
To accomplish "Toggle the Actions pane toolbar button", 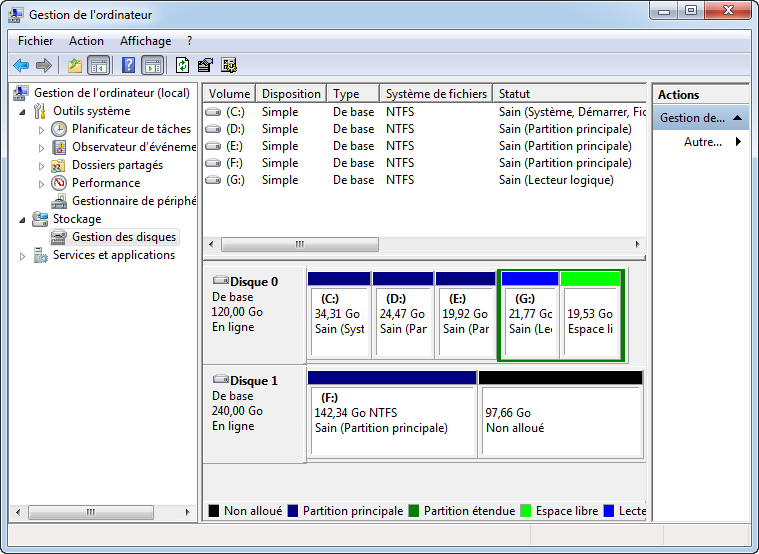I will pyautogui.click(x=152, y=66).
